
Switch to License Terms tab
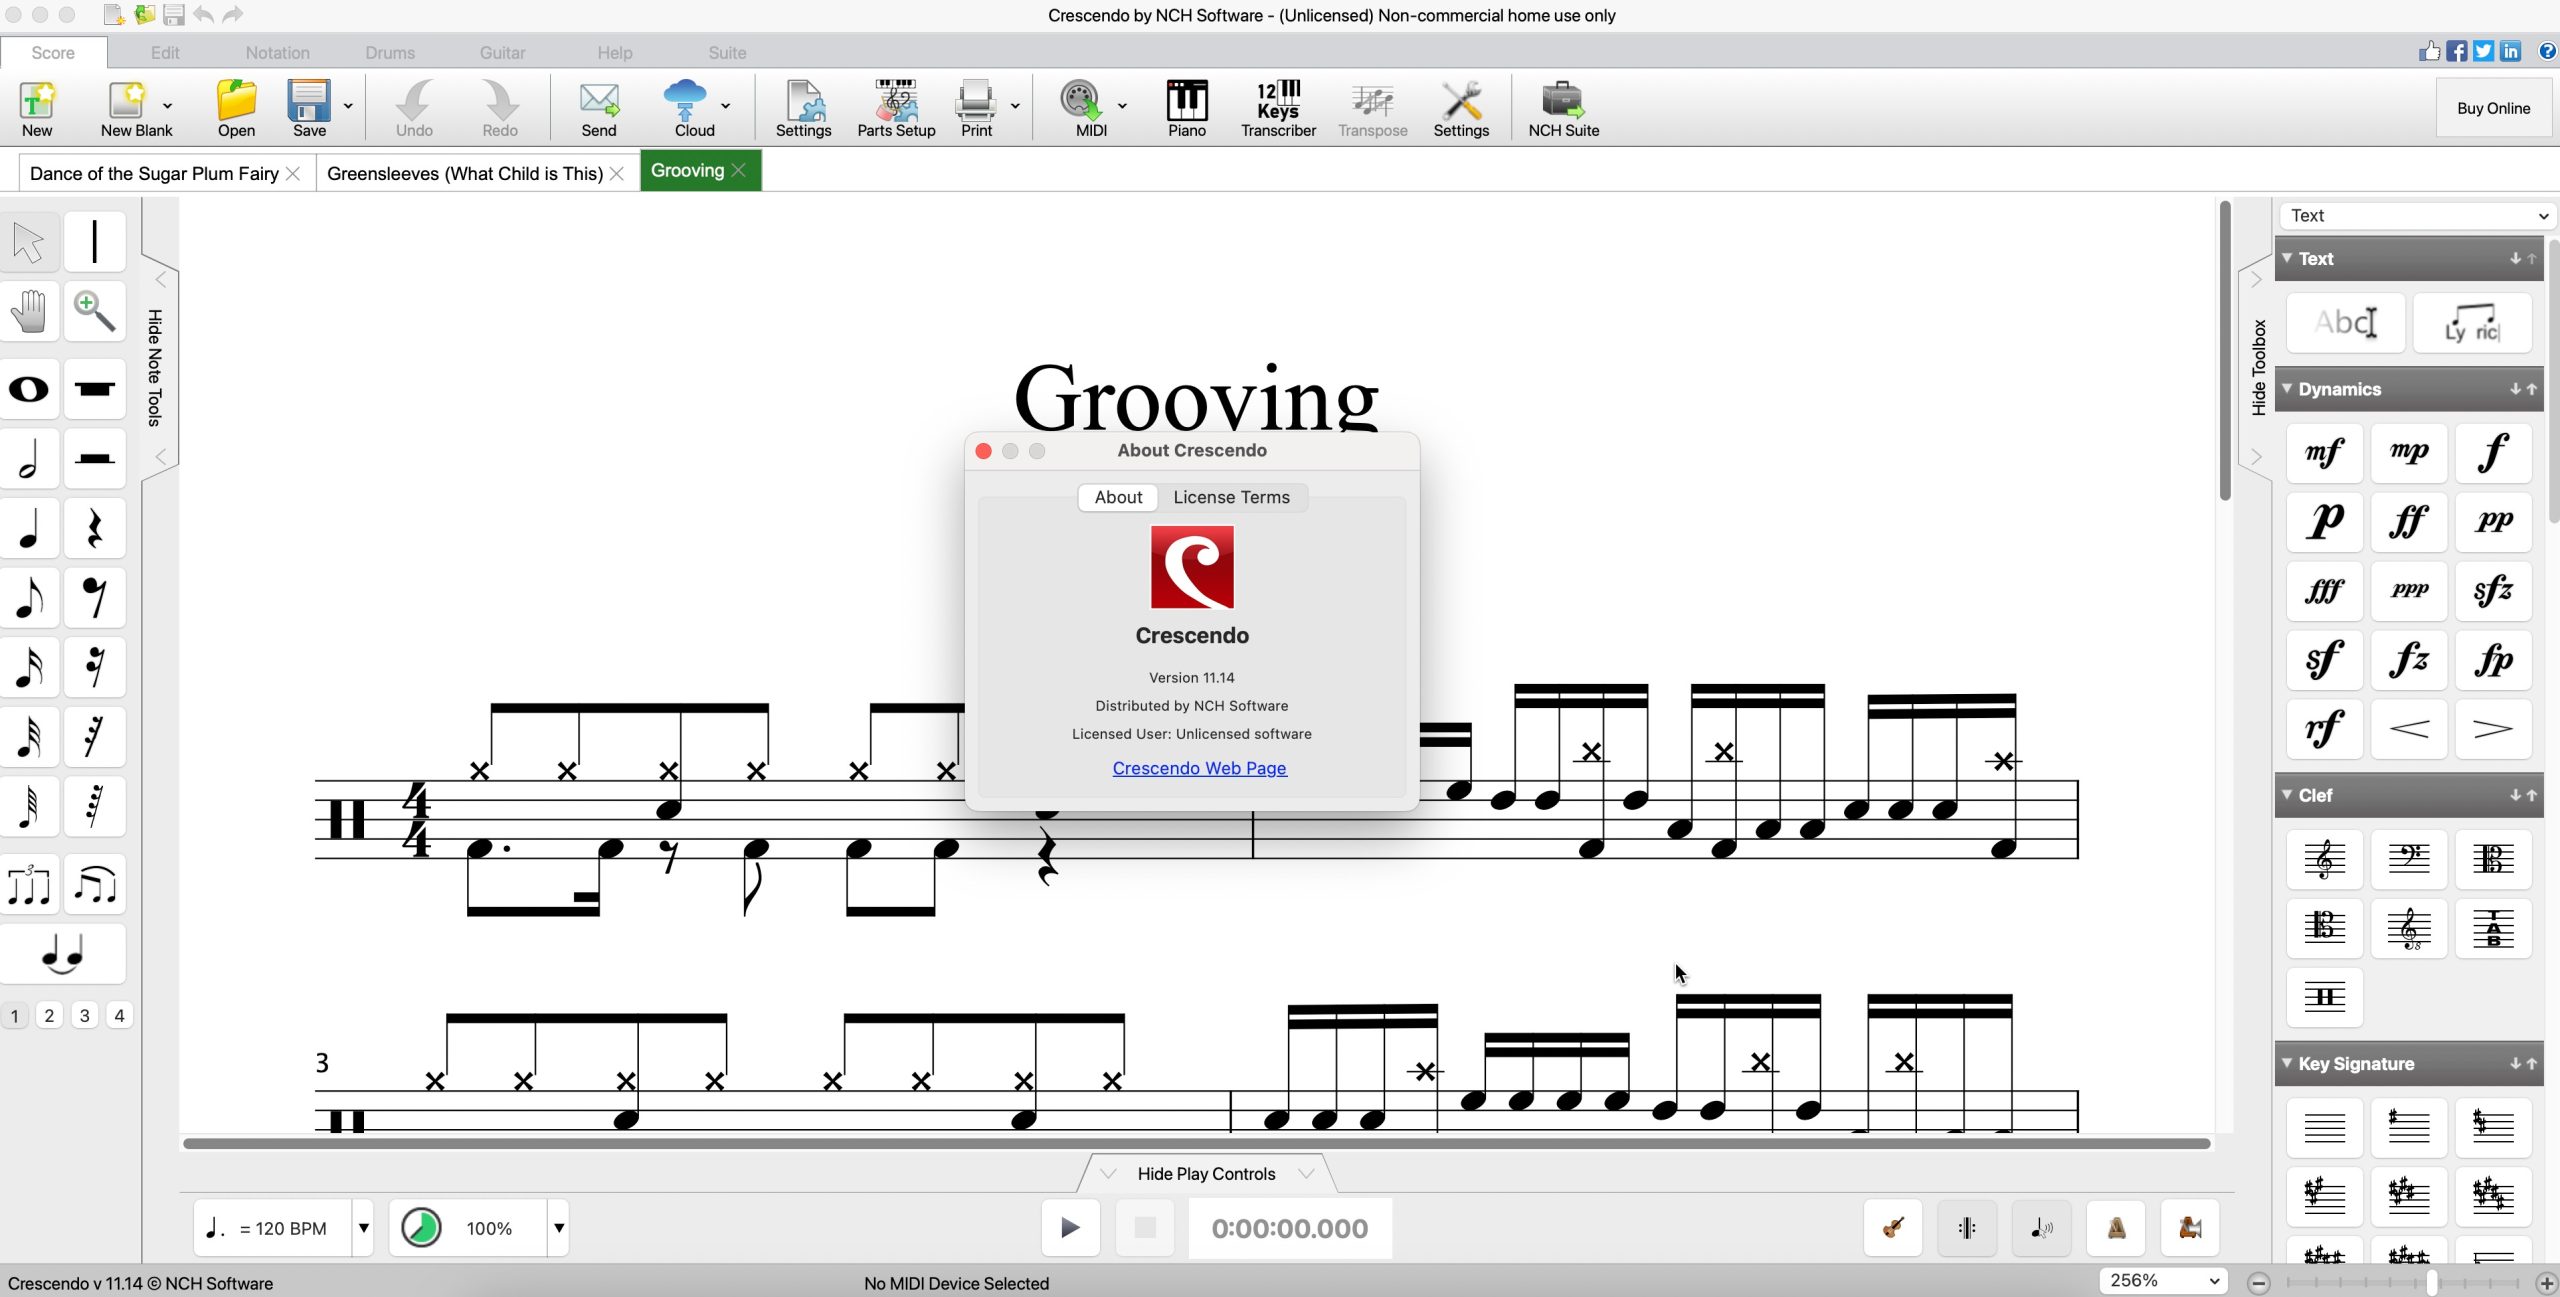[1231, 497]
